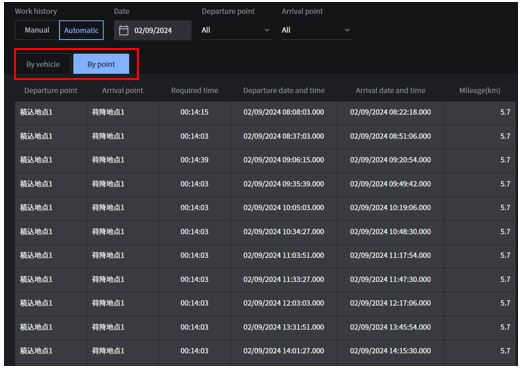Viewport: 524px width, 372px height.
Task: Click arrival point cell in 08:37:03 row
Action: [x=122, y=136]
